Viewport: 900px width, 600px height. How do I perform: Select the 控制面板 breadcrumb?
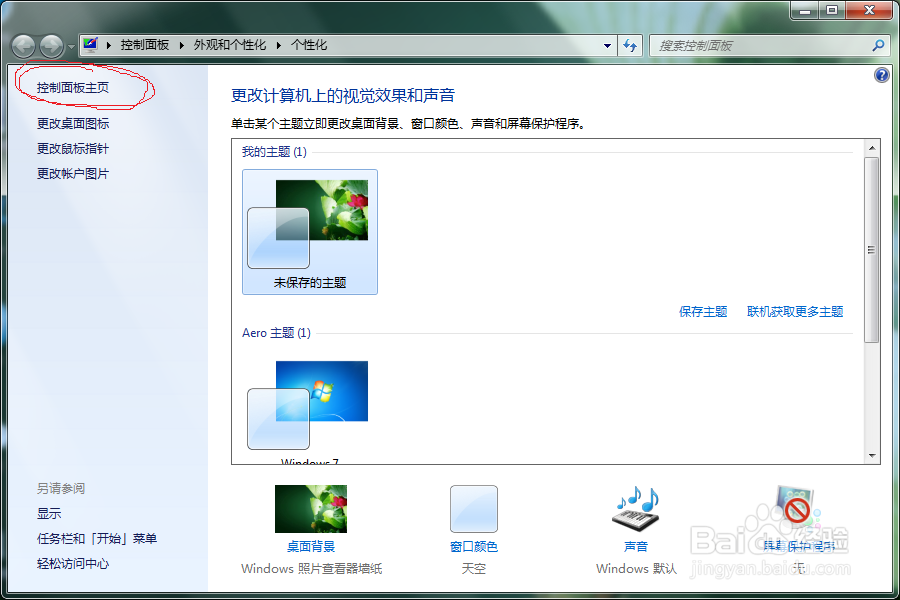[145, 45]
